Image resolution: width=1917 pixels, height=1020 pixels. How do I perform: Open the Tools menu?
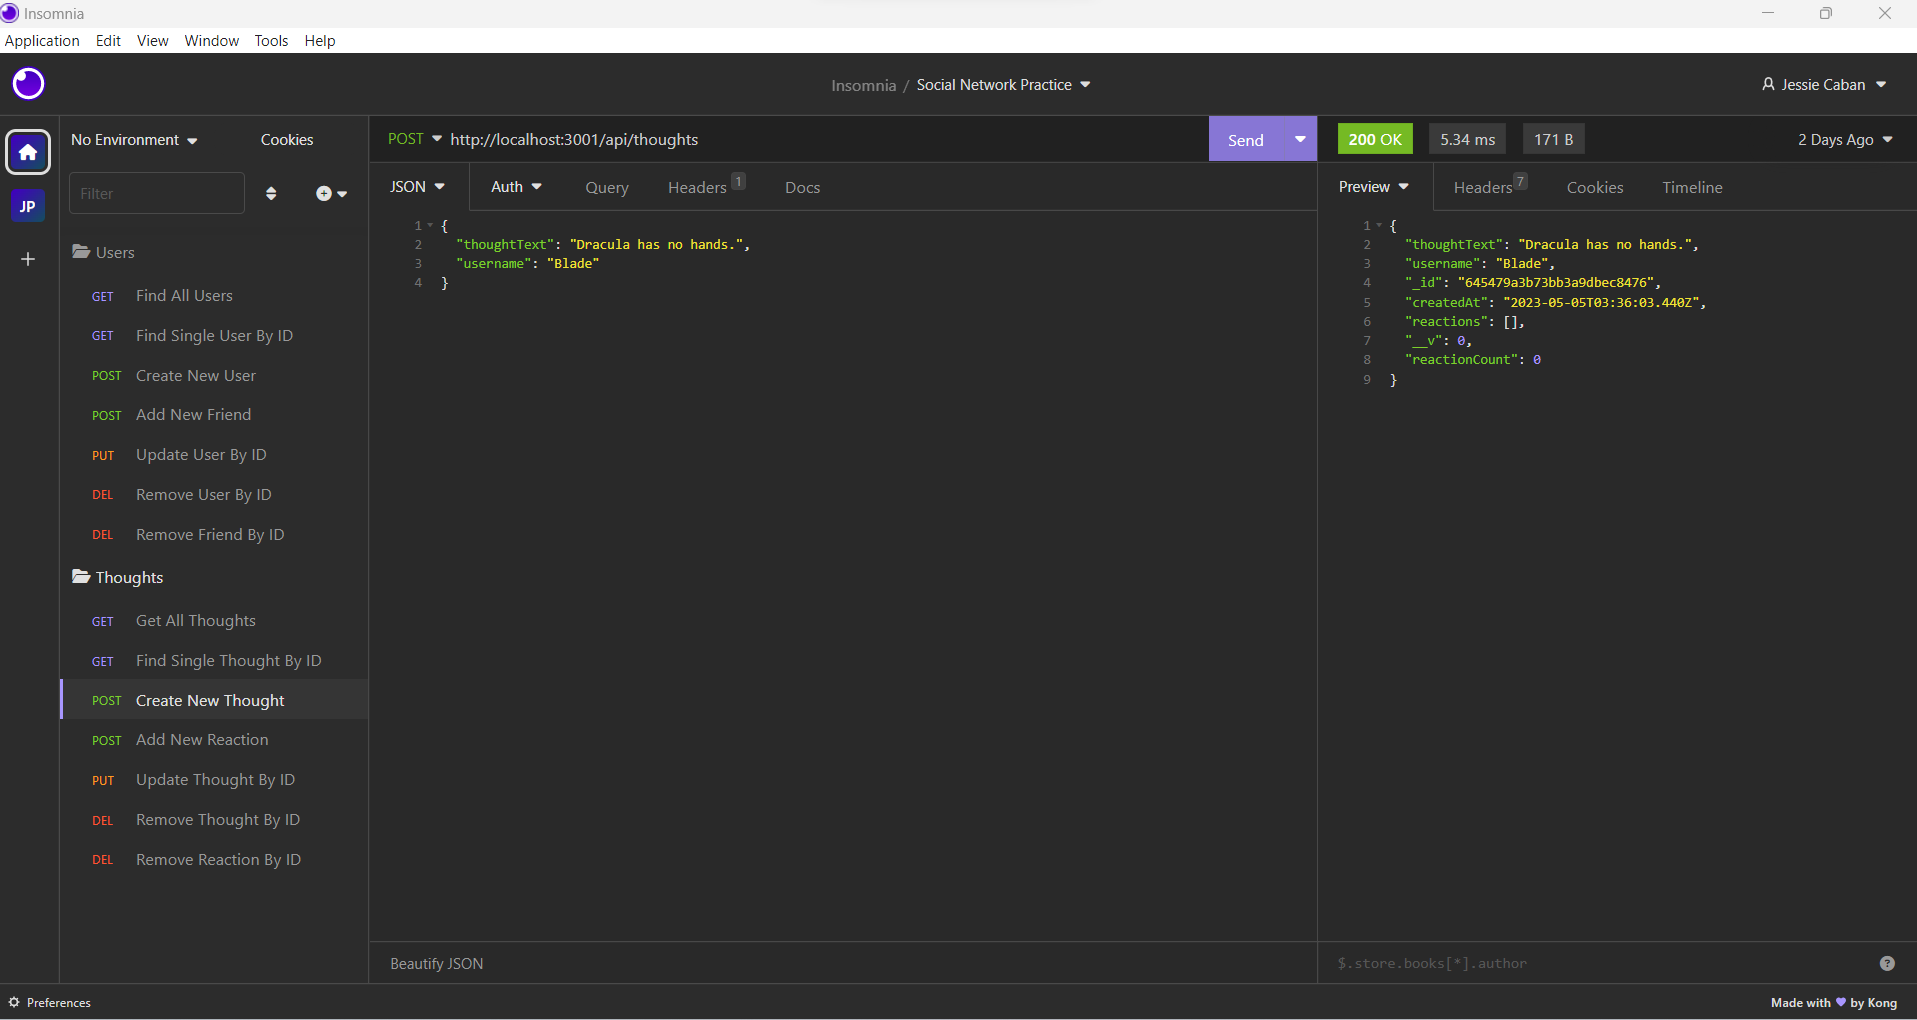pyautogui.click(x=271, y=41)
